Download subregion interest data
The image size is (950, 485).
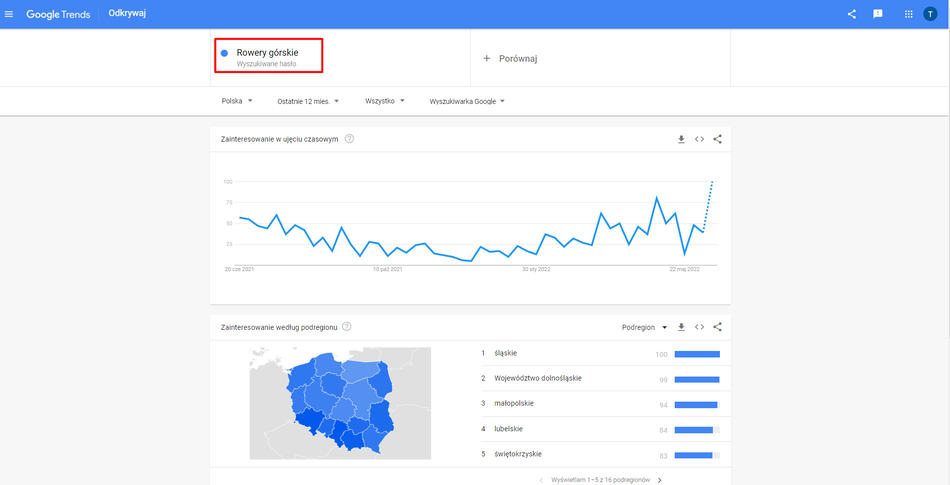(x=681, y=327)
